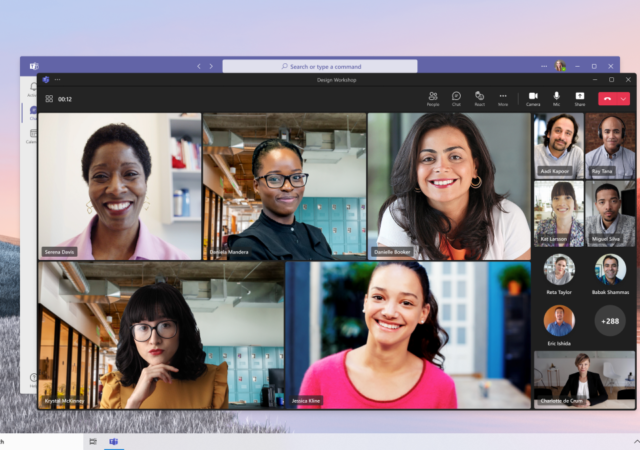Screen dimensions: 640x450
Task: Open Calendar in the Teams sidebar
Action: pos(32,136)
